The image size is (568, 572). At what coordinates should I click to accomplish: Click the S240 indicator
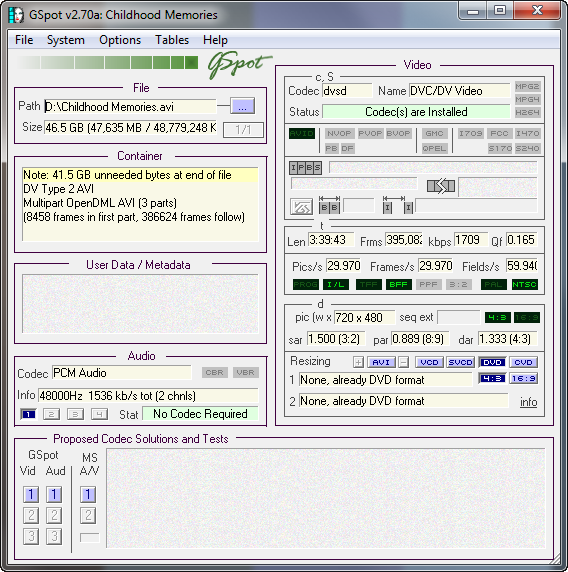click(x=527, y=148)
